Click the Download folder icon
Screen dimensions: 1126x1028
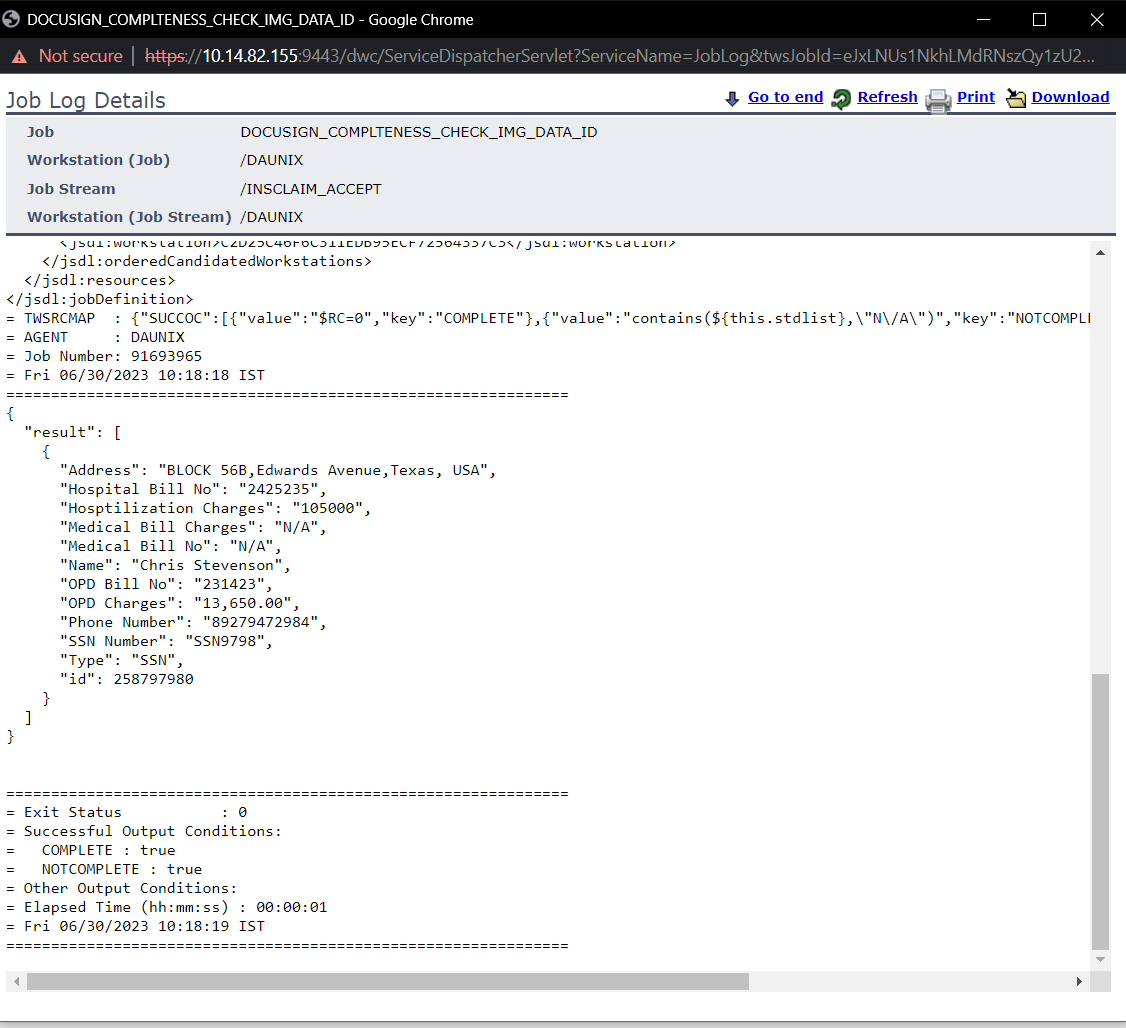[x=1016, y=98]
